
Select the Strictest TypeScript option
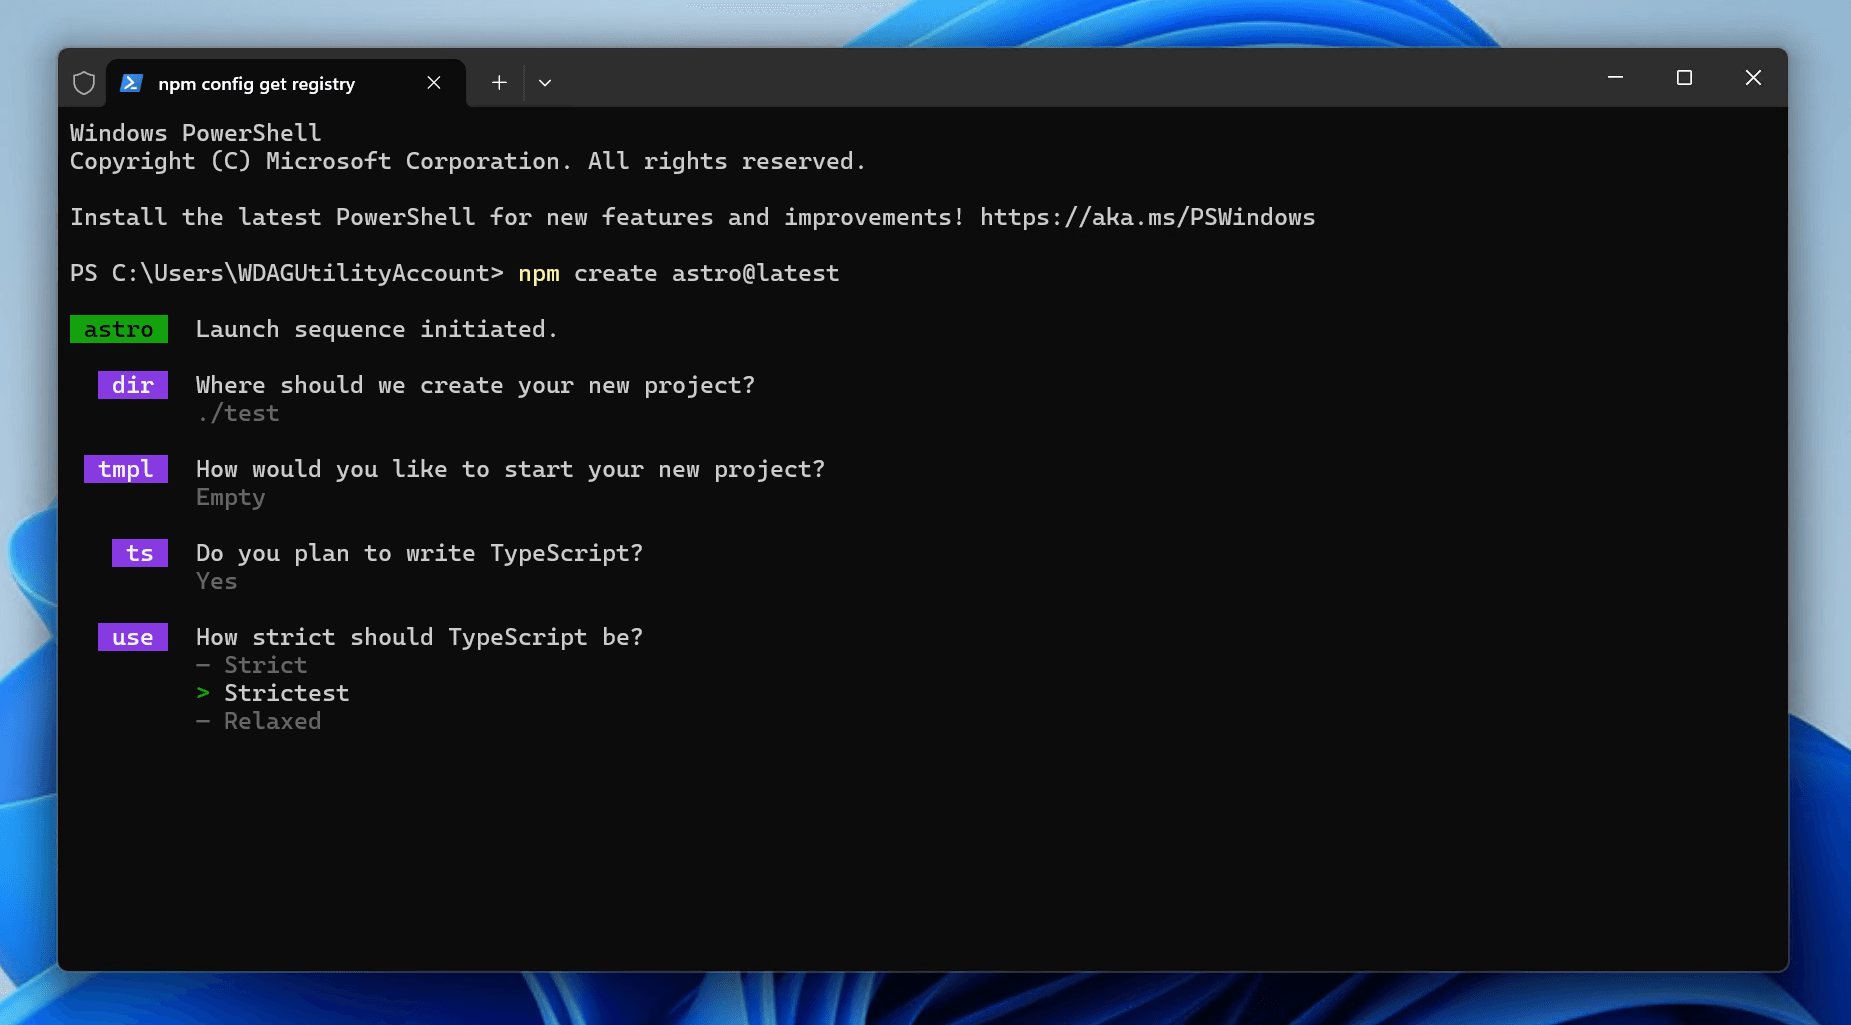(x=286, y=693)
